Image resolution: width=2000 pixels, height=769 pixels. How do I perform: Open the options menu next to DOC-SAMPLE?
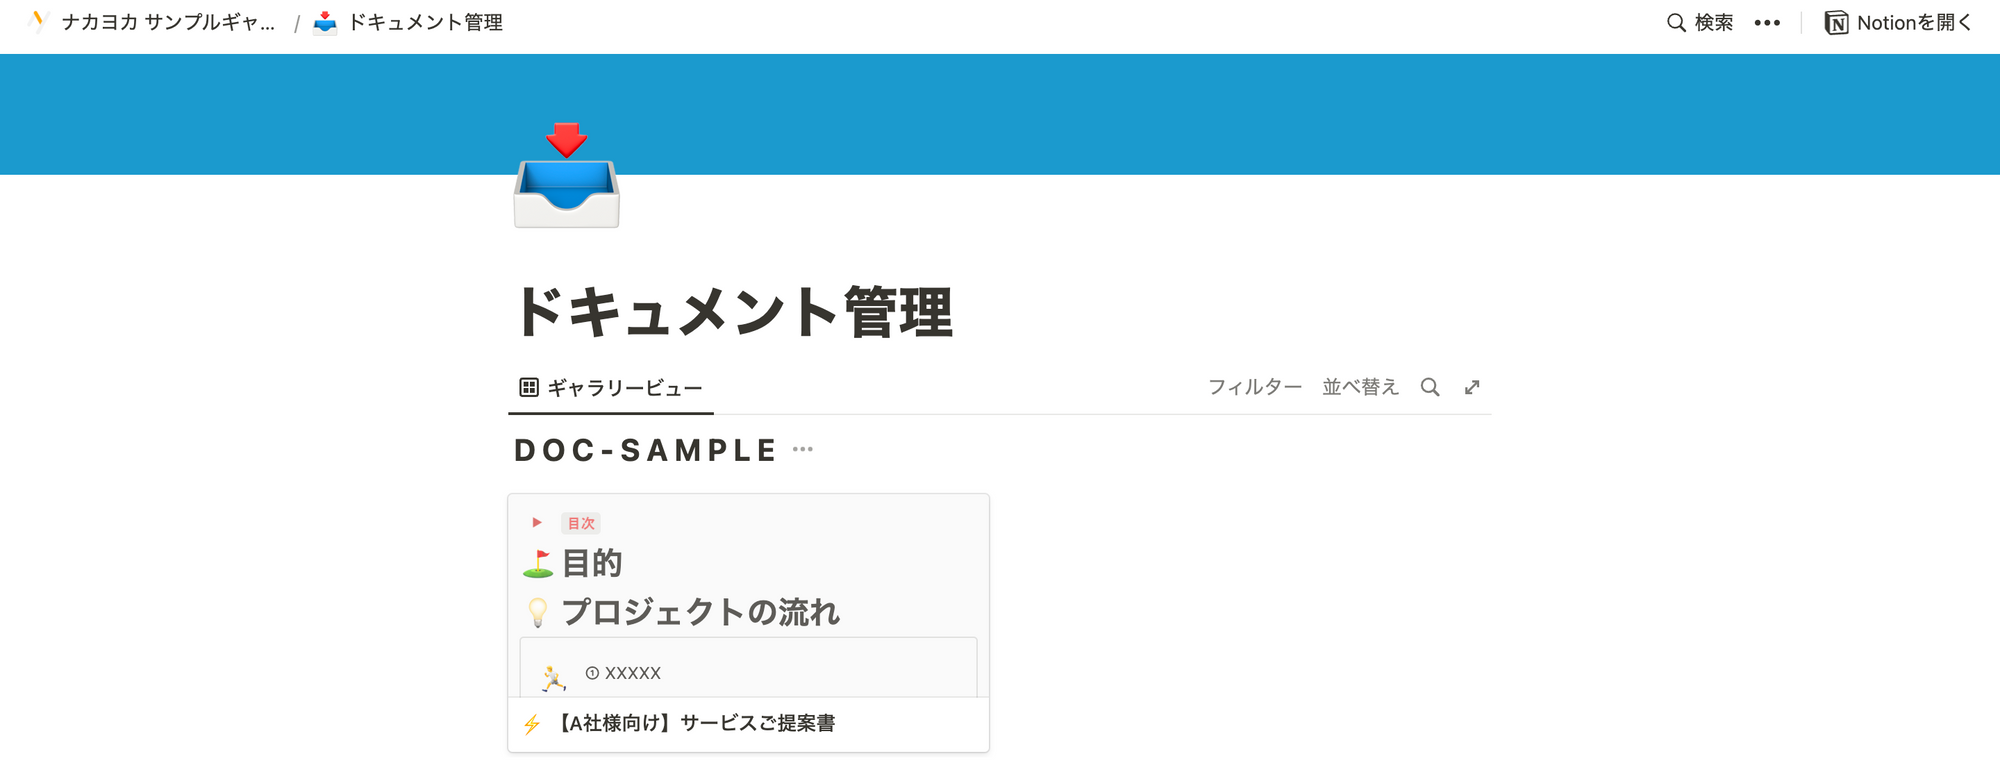tap(803, 450)
